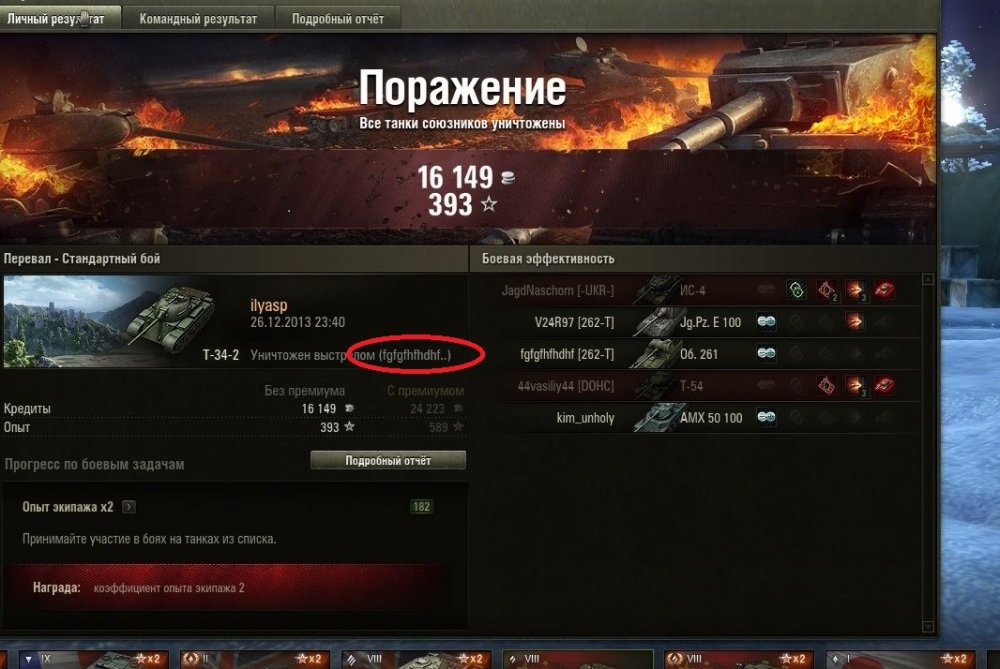Image resolution: width=1000 pixels, height=669 pixels.
Task: Select the Личный результат tab
Action: pos(56,19)
